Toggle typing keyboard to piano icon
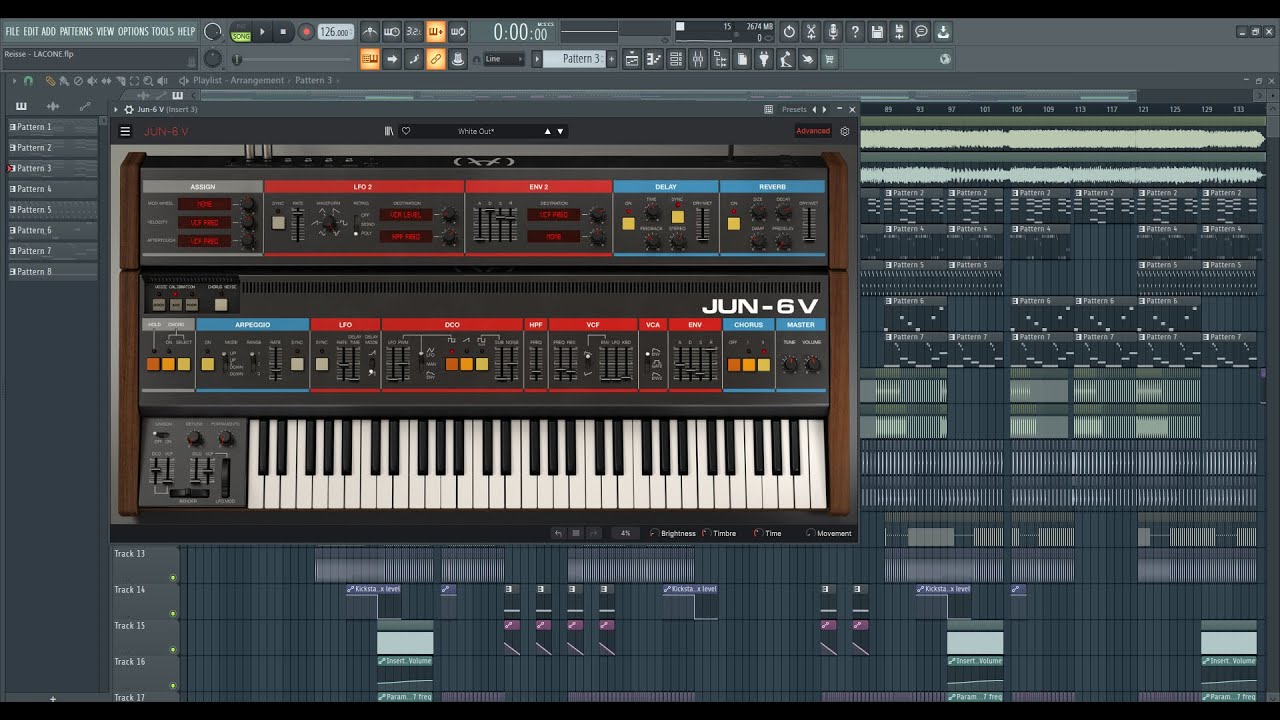 pos(370,59)
